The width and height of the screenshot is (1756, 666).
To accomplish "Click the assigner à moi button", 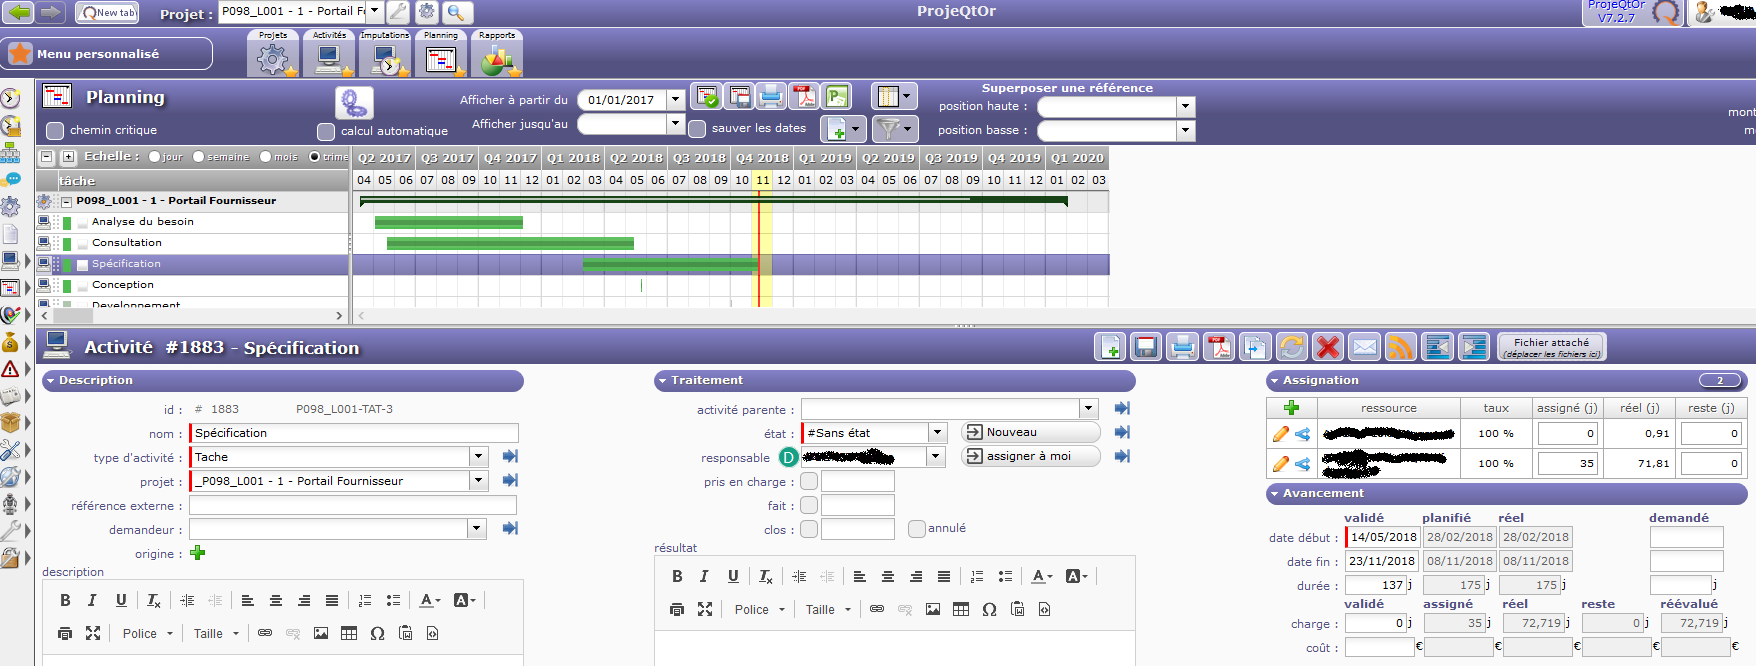I will pos(1030,456).
